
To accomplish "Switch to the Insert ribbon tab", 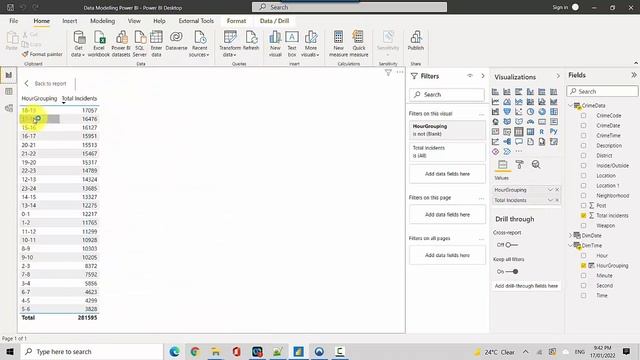I will coord(70,21).
